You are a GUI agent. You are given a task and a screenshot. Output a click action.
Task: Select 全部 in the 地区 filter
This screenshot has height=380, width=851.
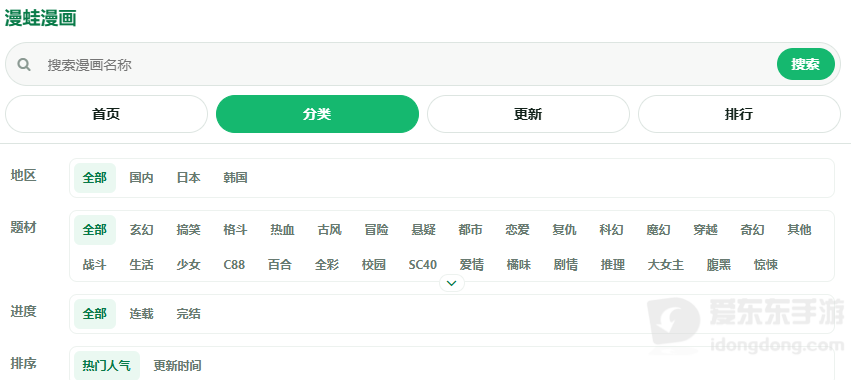95,178
